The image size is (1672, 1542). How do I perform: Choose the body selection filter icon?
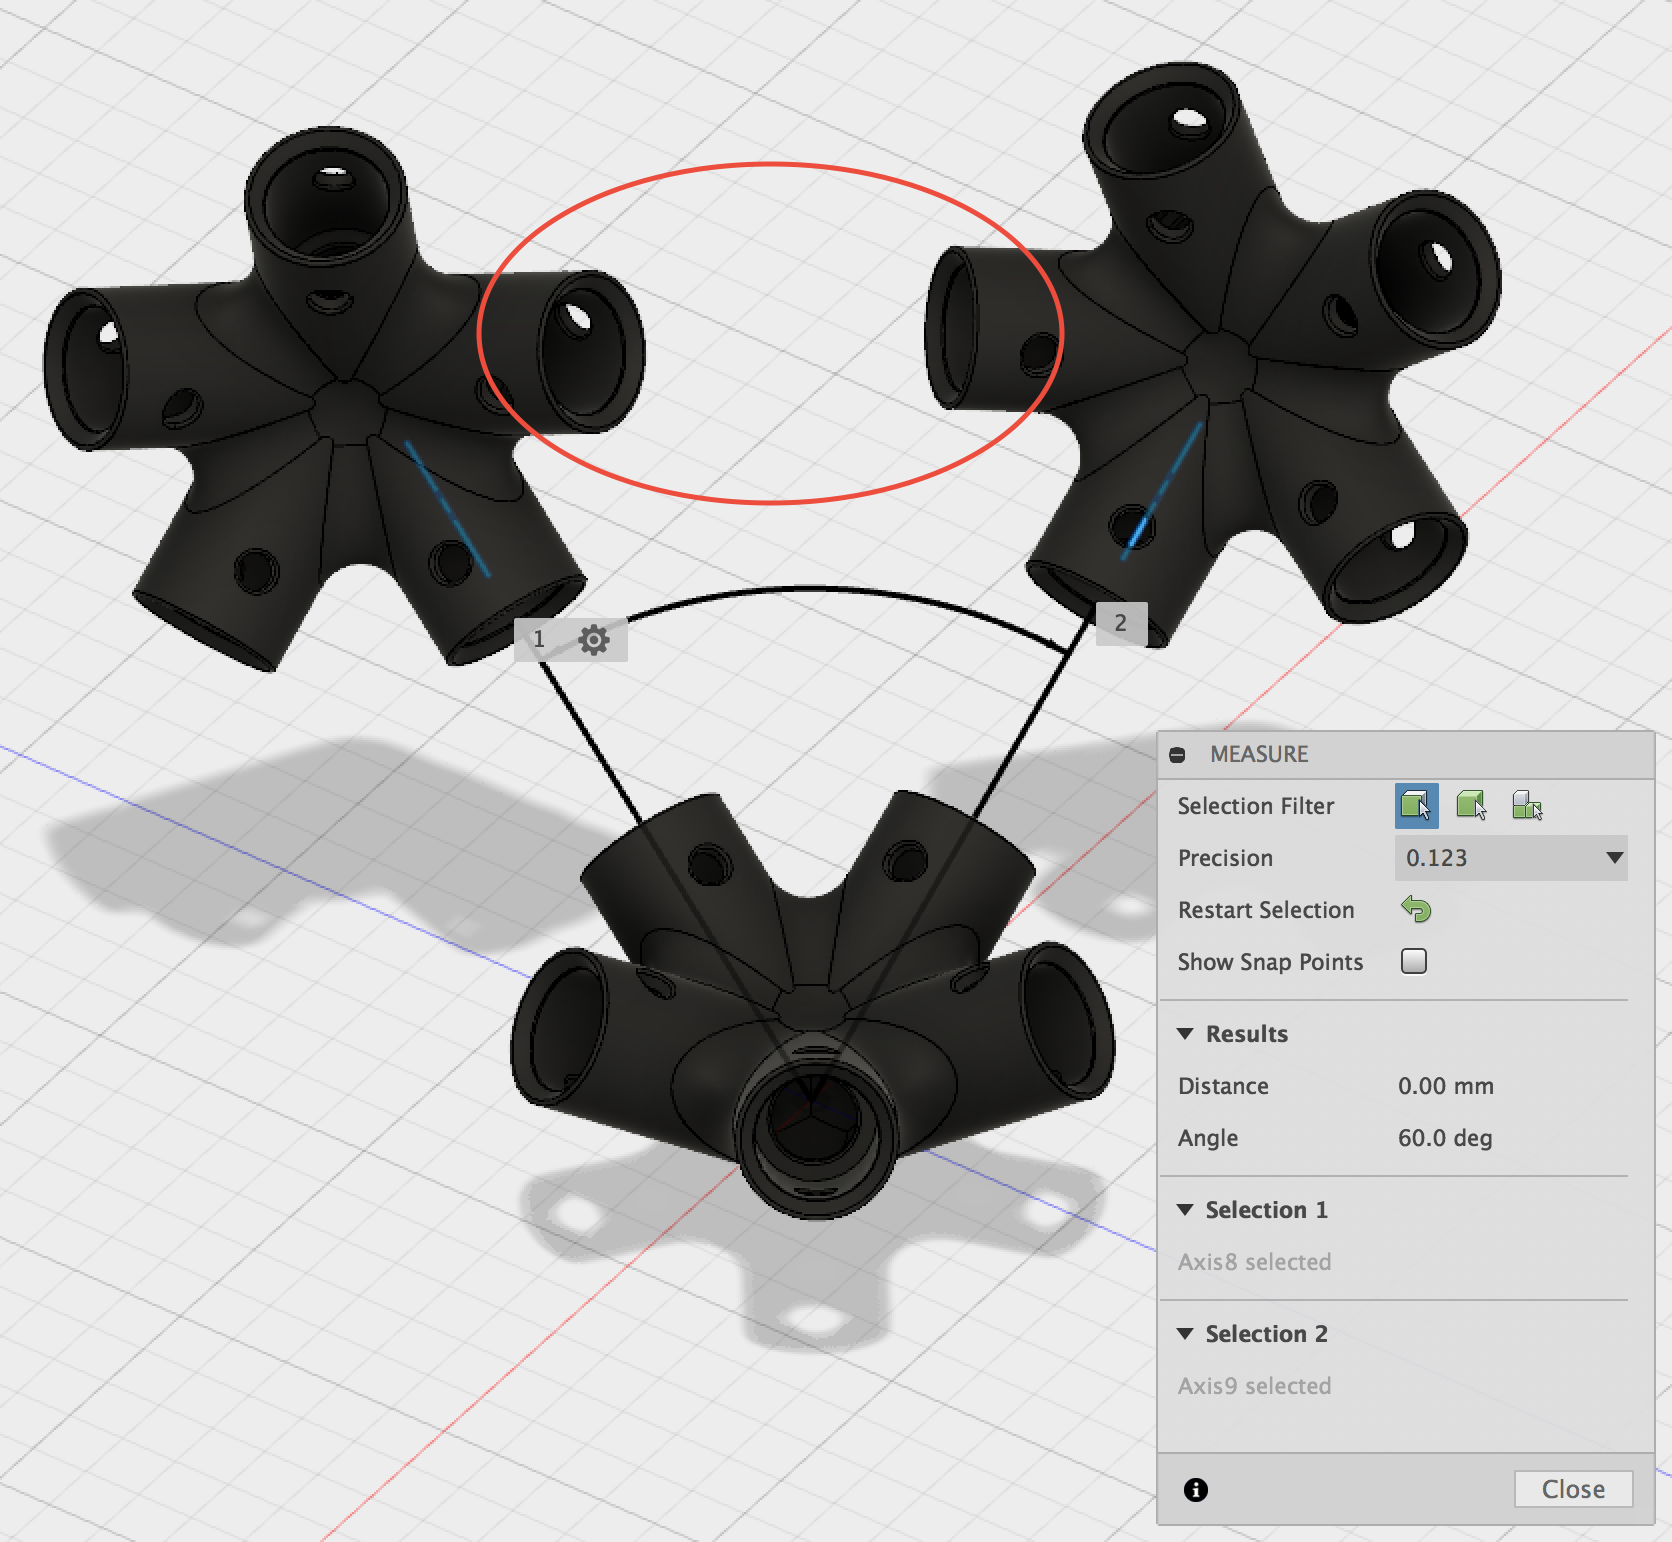click(1471, 806)
